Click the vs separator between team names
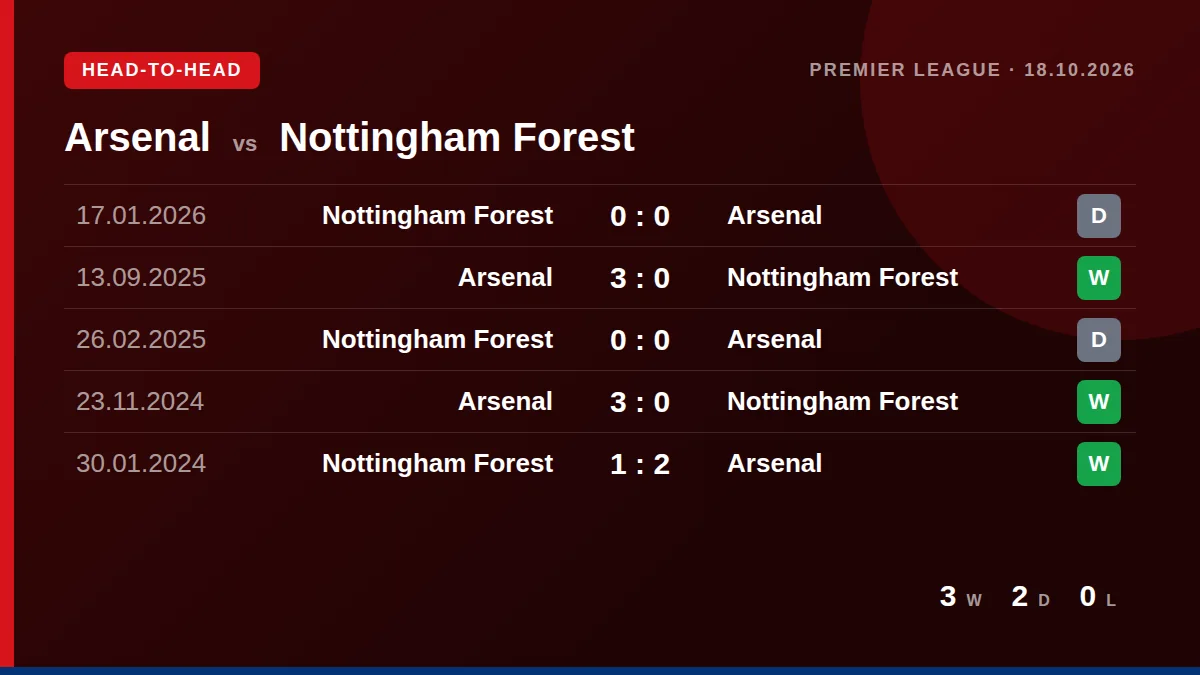 pos(245,144)
